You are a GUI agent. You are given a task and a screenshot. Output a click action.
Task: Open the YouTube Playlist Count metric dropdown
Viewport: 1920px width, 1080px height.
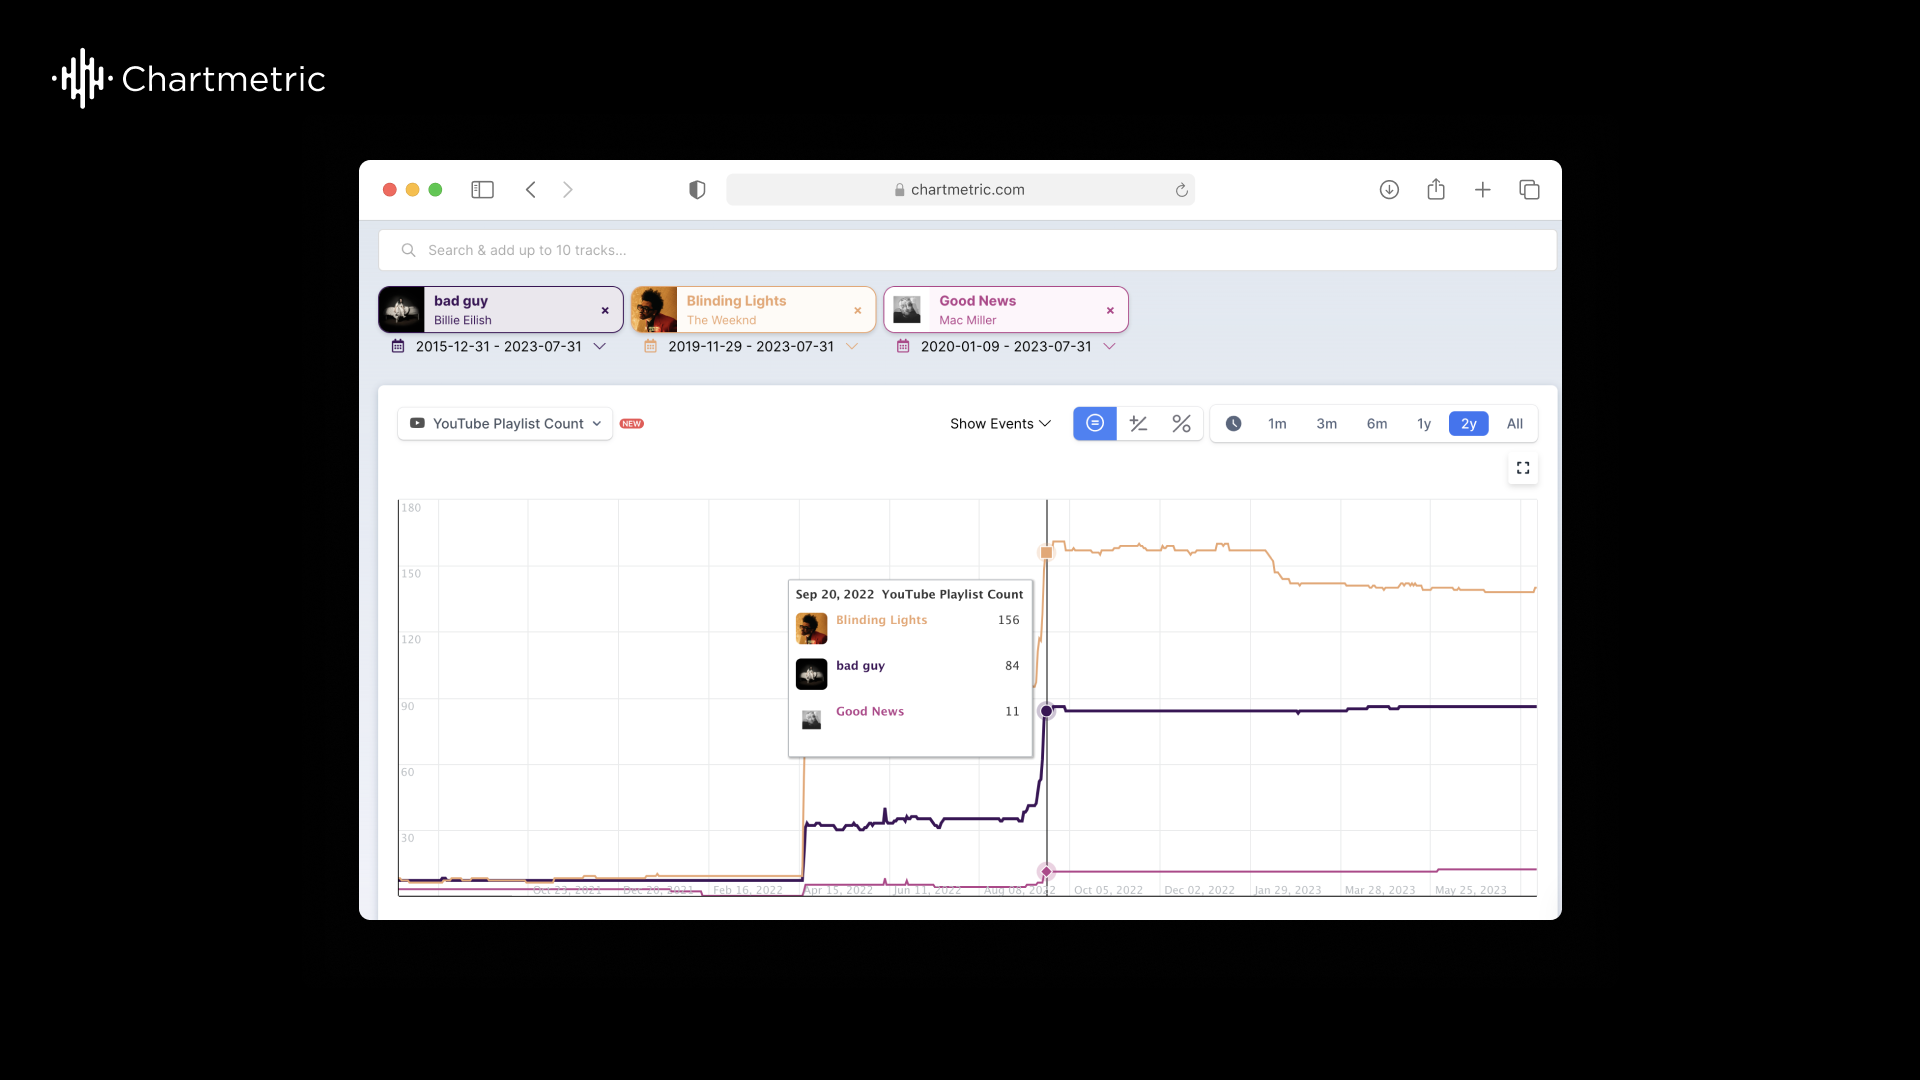point(505,424)
